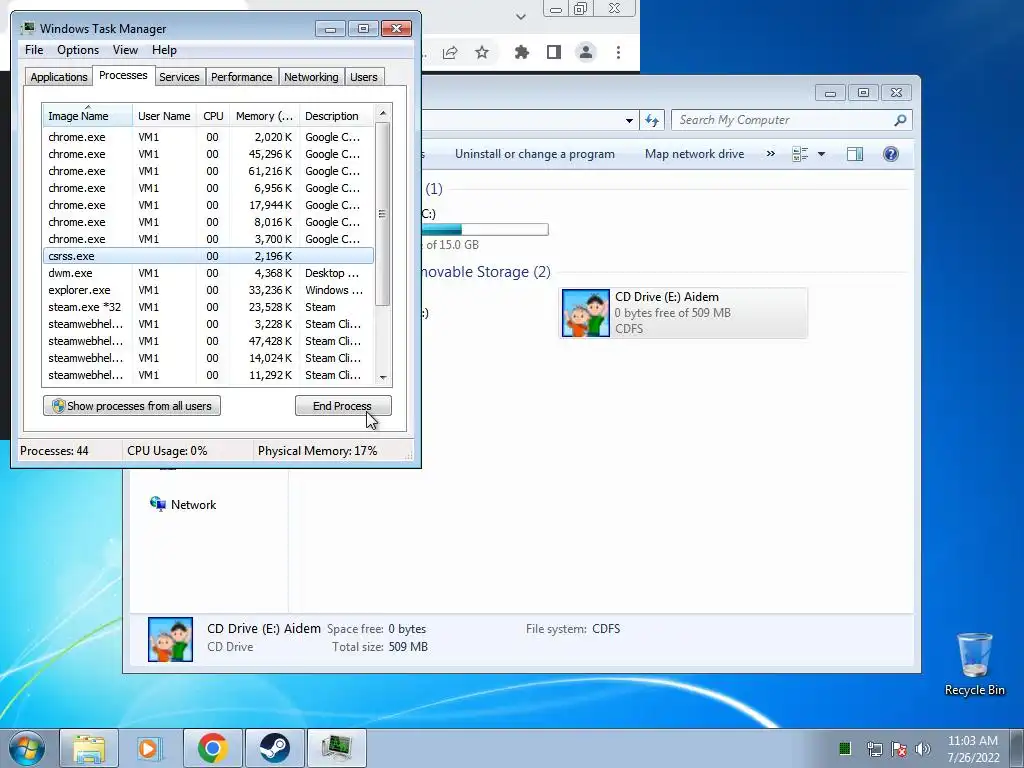Click the Chrome share page icon
The width and height of the screenshot is (1024, 768).
point(450,52)
